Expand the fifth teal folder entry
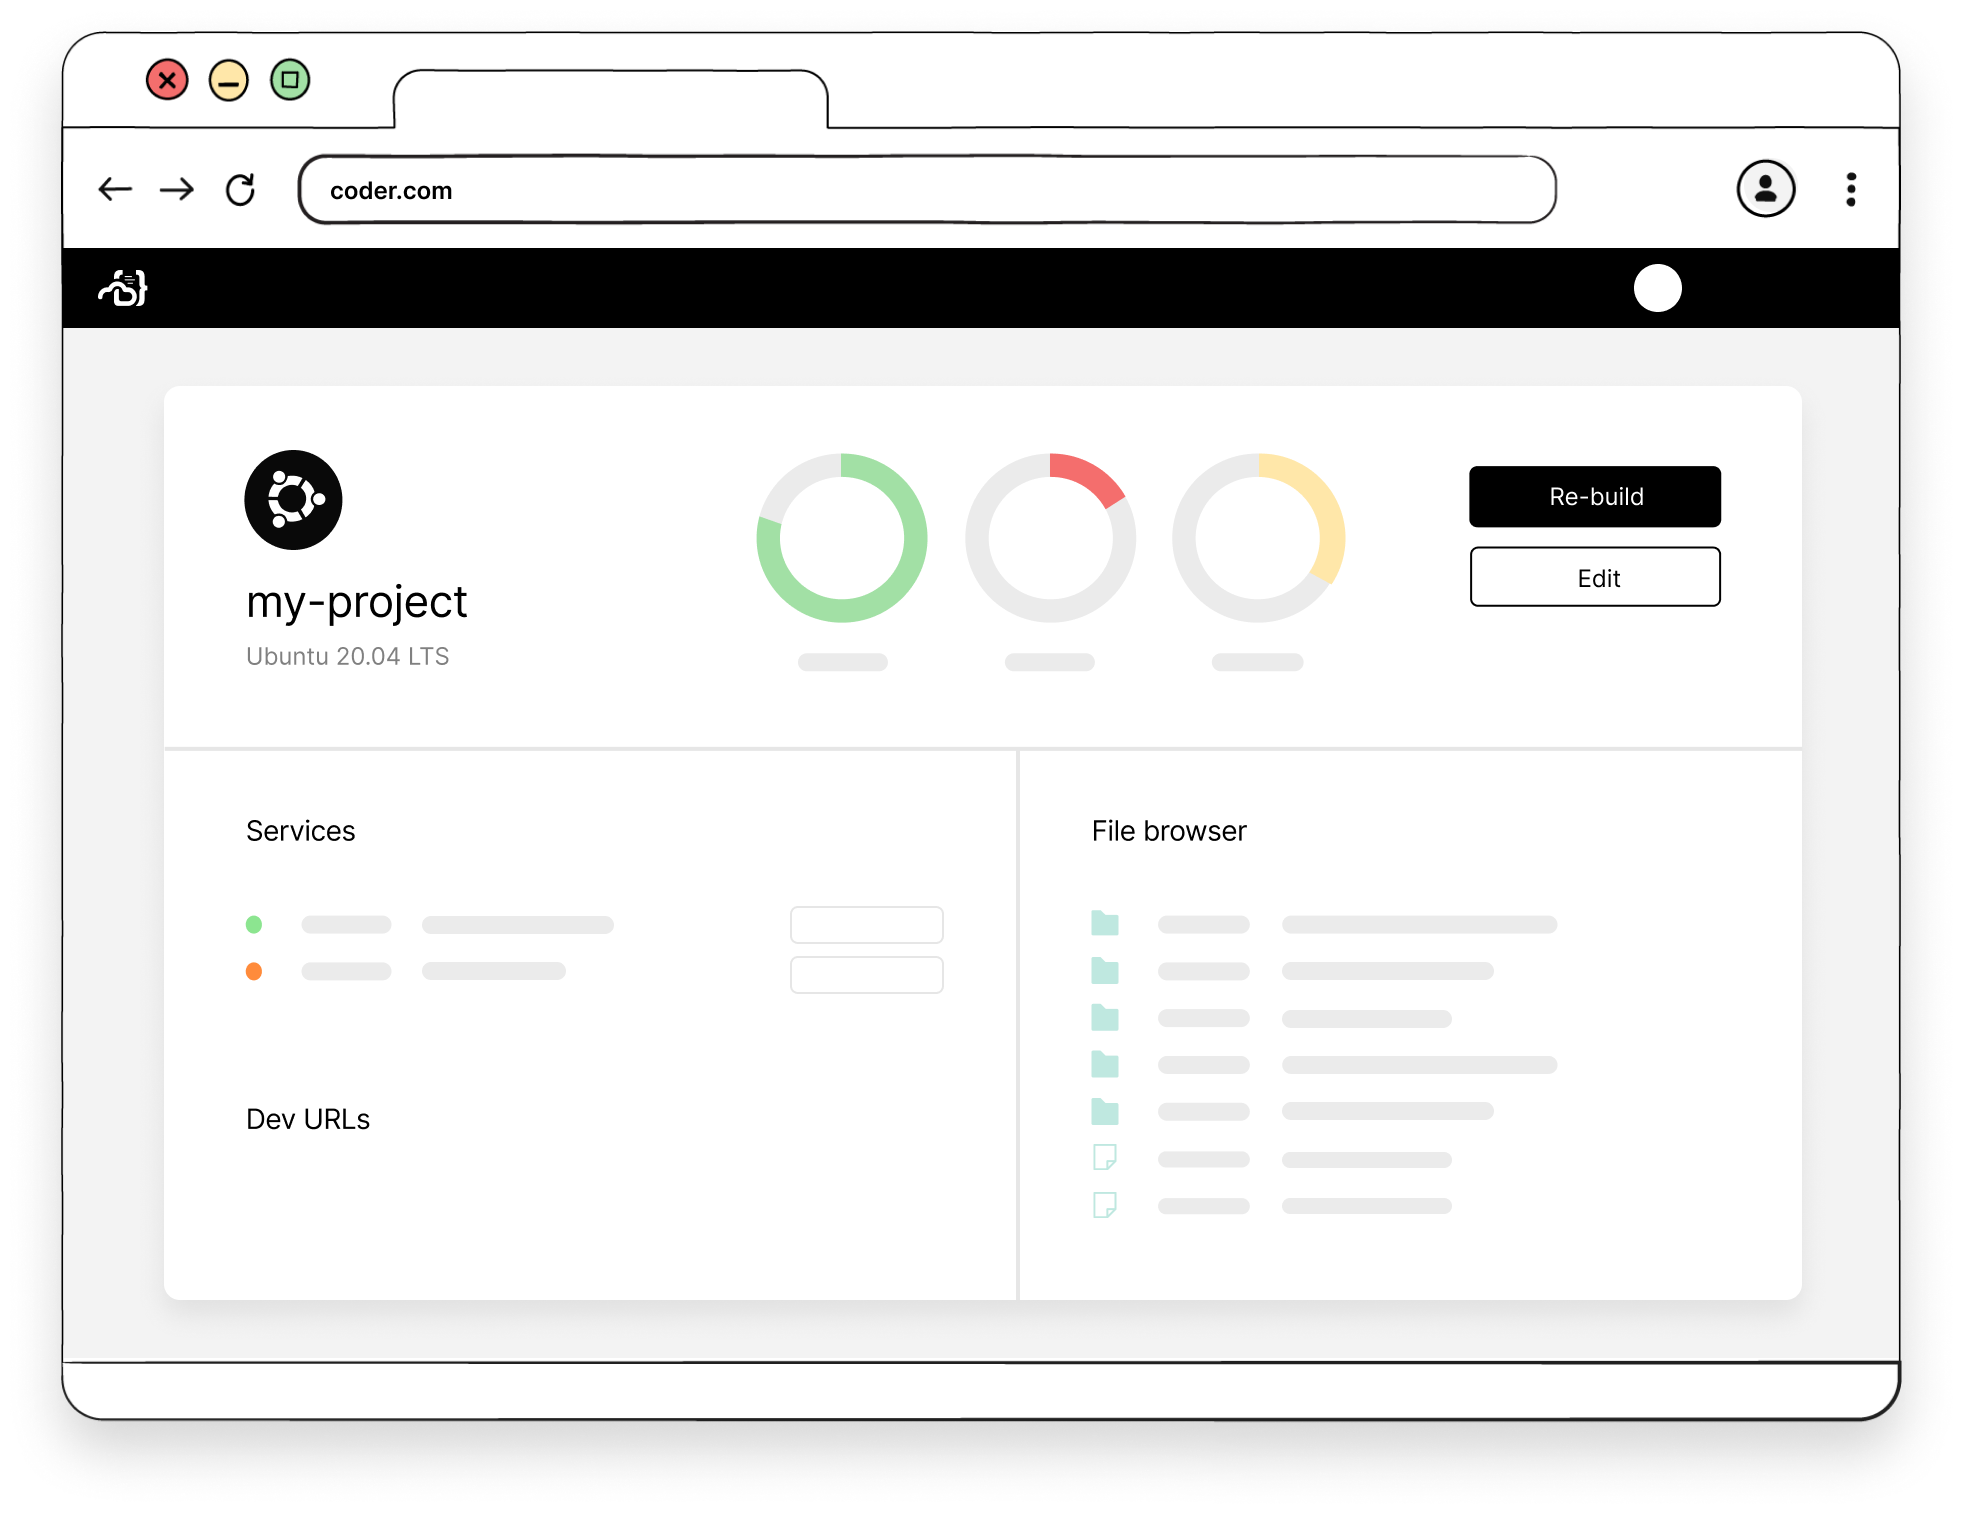This screenshot has height=1513, width=1962. tap(1104, 1111)
